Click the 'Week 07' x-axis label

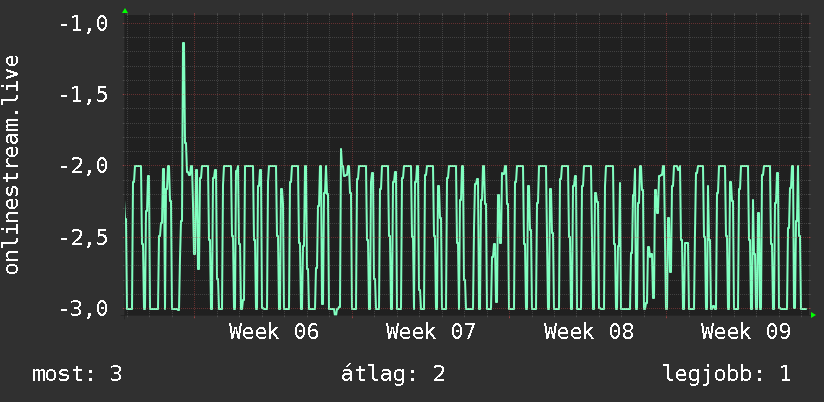431,332
